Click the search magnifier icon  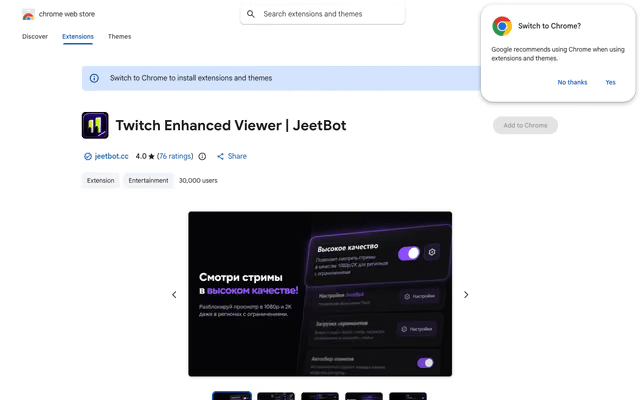pyautogui.click(x=251, y=14)
